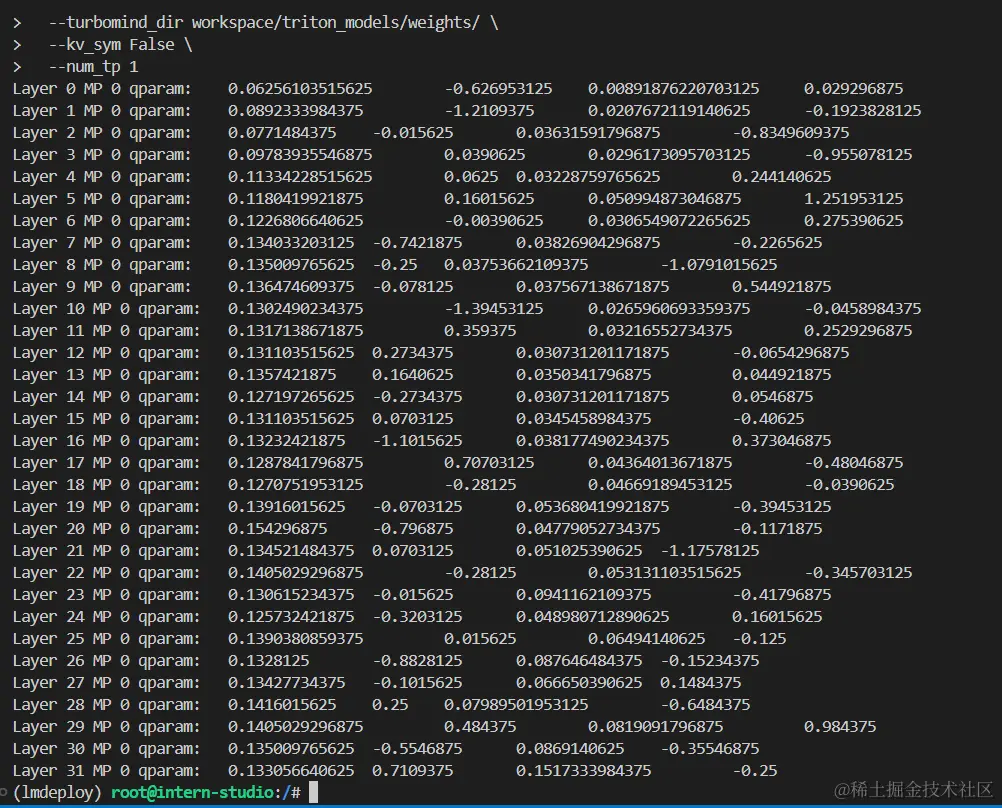Image resolution: width=1002 pixels, height=808 pixels.
Task: Click the '(lmdeploy)' environment name in prompt
Action: coord(57,793)
